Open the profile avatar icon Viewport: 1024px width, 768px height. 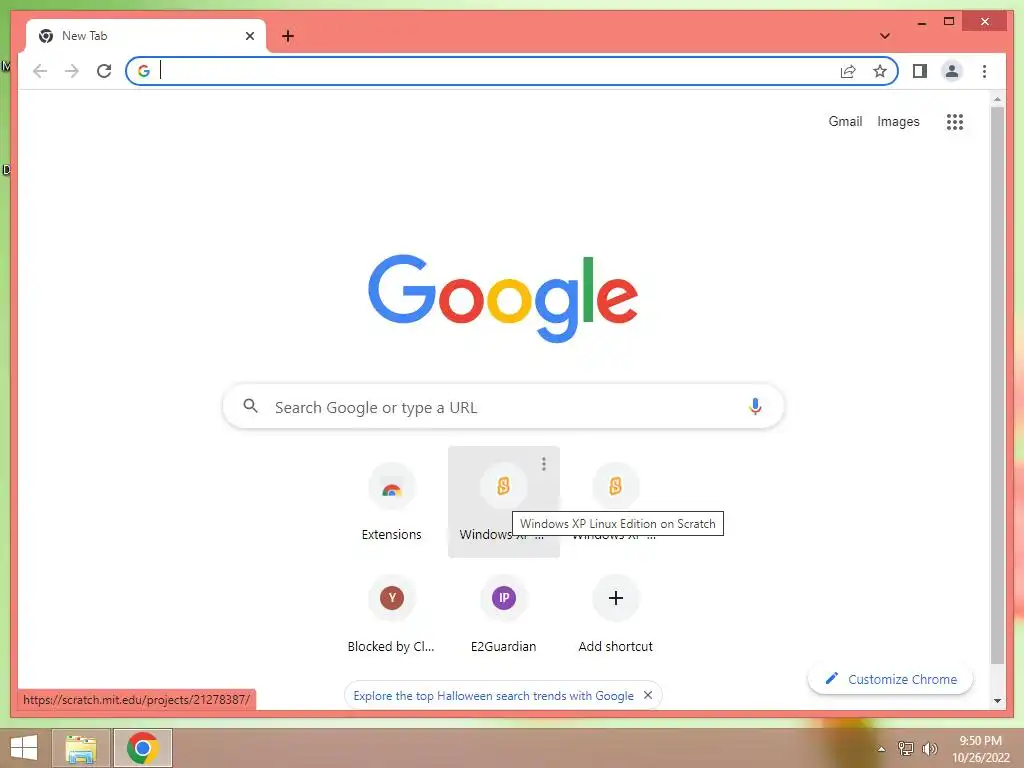(x=952, y=71)
